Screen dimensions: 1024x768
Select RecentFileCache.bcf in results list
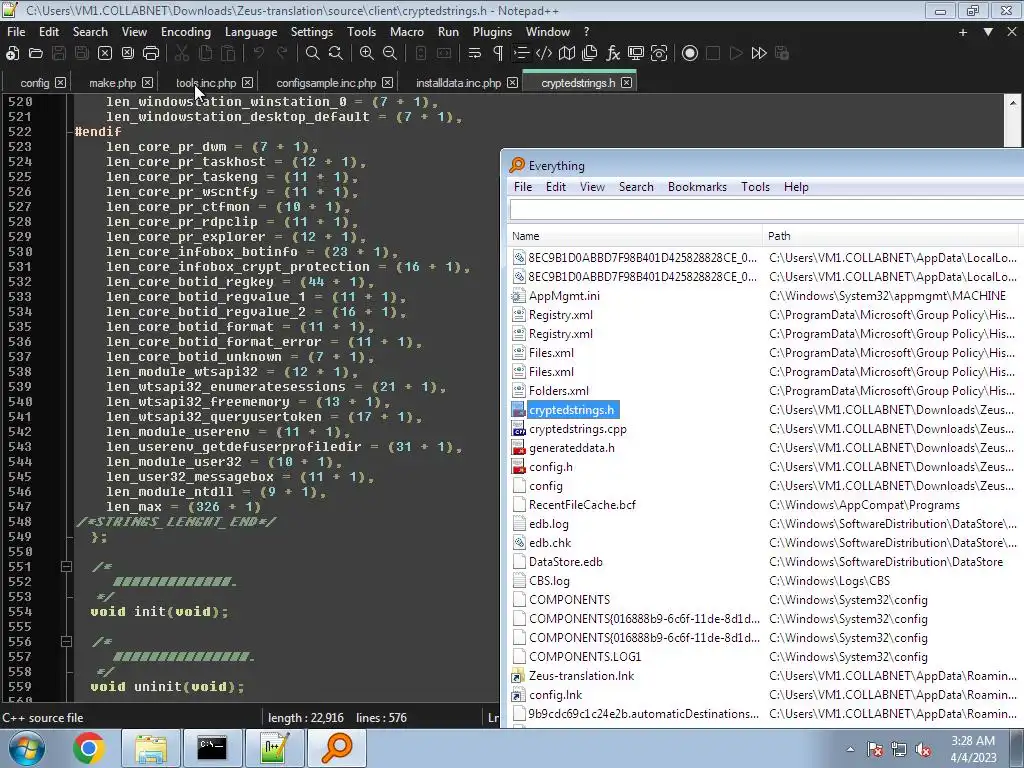coord(582,505)
